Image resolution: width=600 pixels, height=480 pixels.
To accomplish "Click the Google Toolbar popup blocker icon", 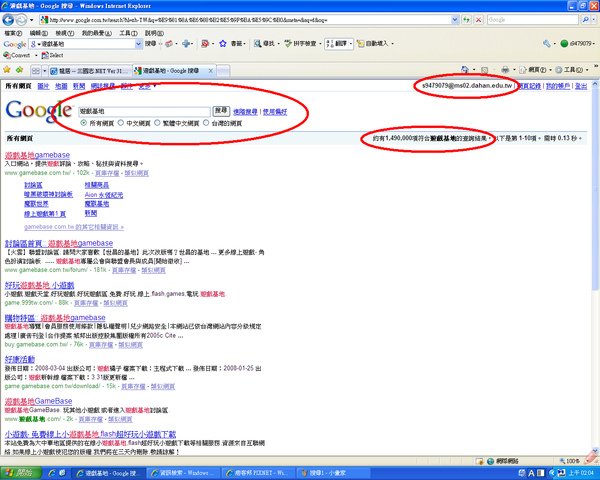I will (205, 44).
